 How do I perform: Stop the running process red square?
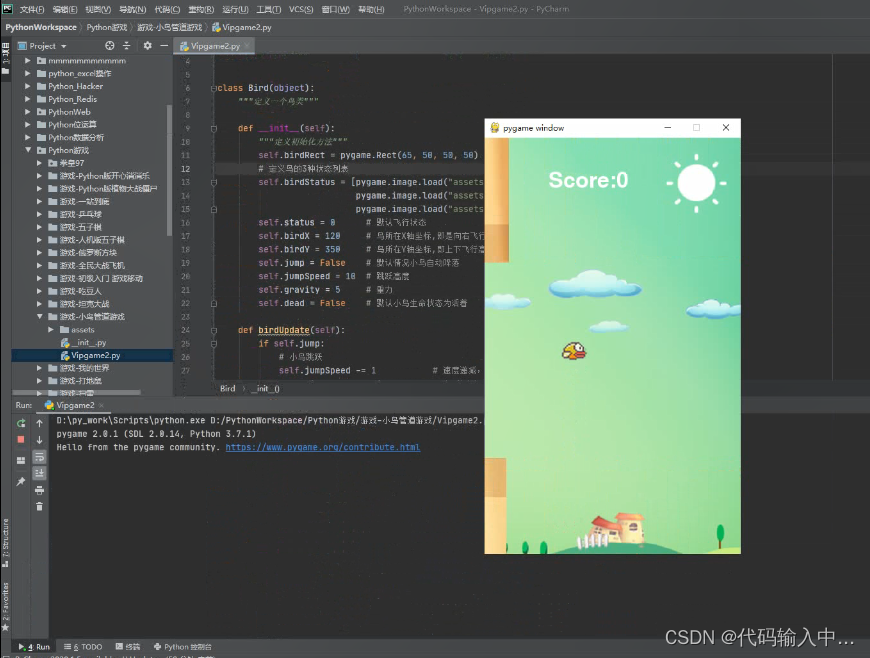tap(21, 439)
